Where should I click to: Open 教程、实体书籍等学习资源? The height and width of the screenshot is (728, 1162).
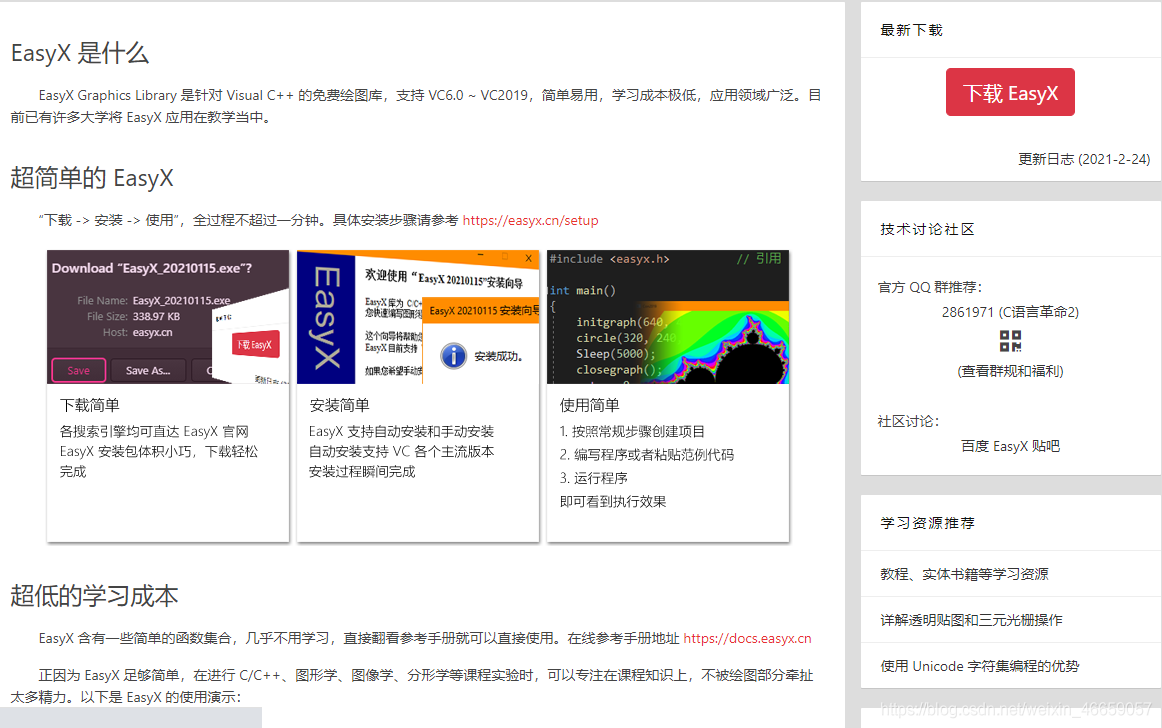(964, 574)
